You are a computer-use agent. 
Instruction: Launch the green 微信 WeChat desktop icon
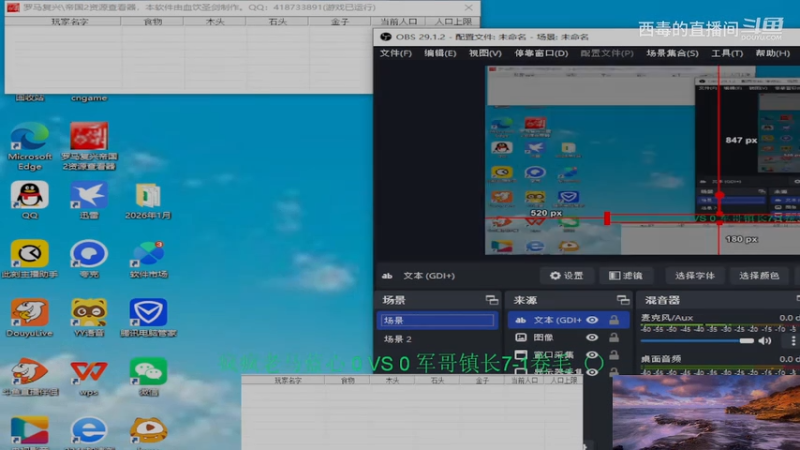(148, 377)
